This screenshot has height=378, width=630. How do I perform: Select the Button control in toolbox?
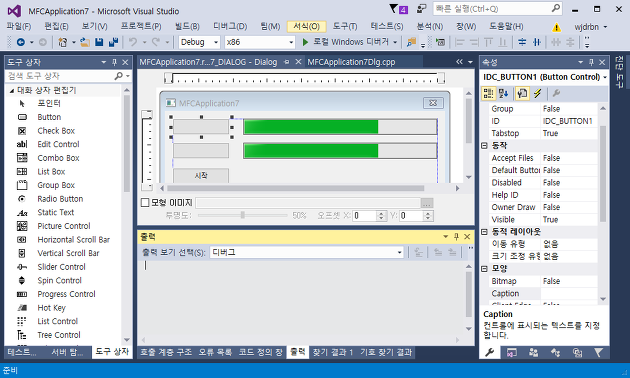click(49, 117)
